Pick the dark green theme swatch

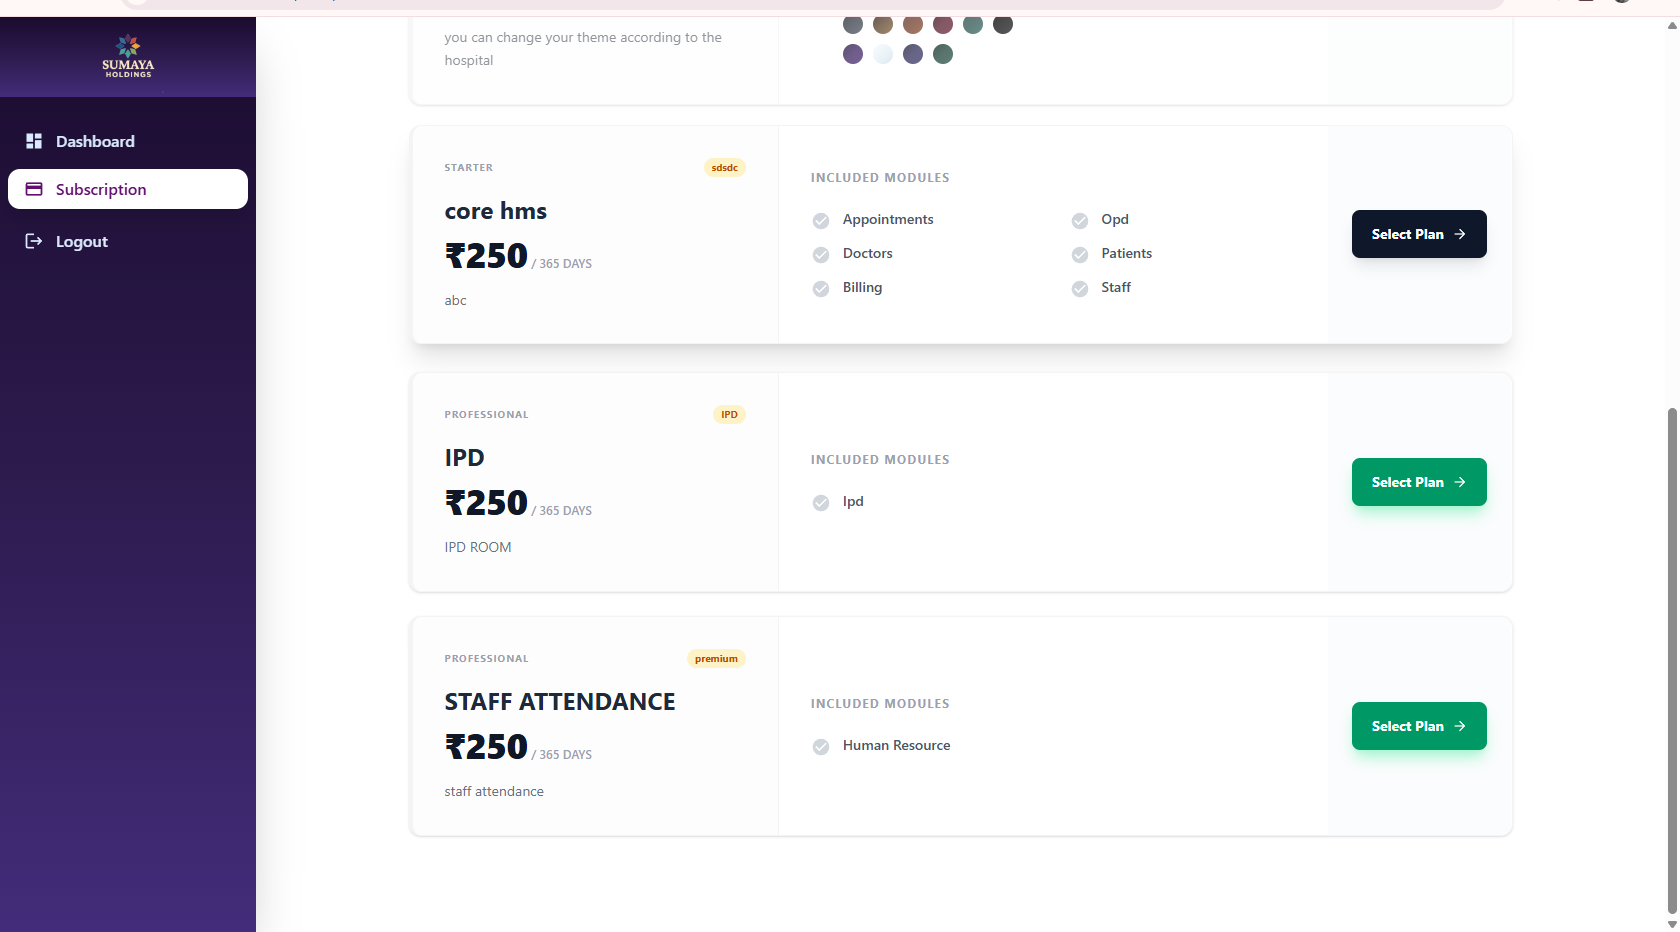[x=943, y=54]
